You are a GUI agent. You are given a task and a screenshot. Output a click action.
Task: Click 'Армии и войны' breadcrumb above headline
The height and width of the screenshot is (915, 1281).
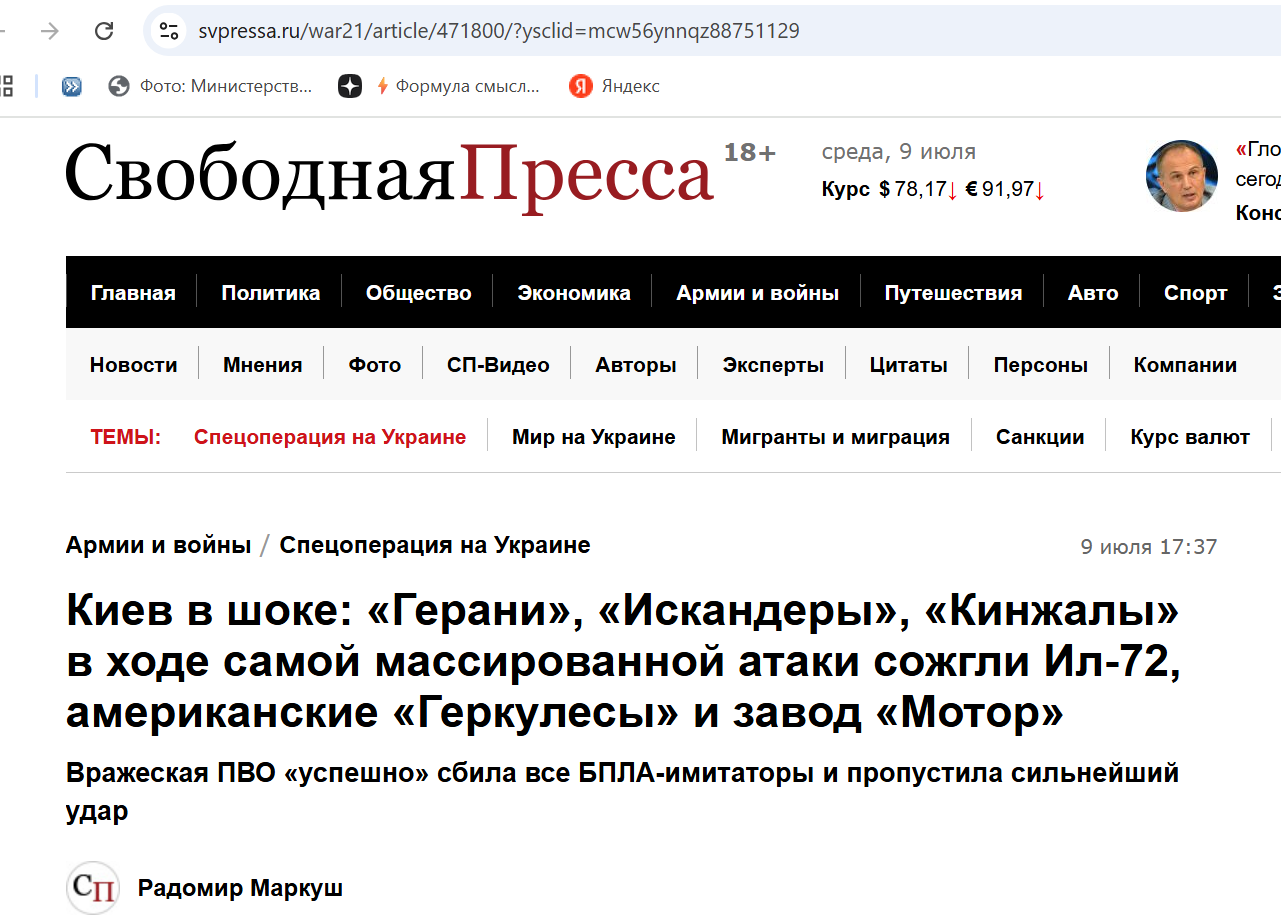pos(158,545)
